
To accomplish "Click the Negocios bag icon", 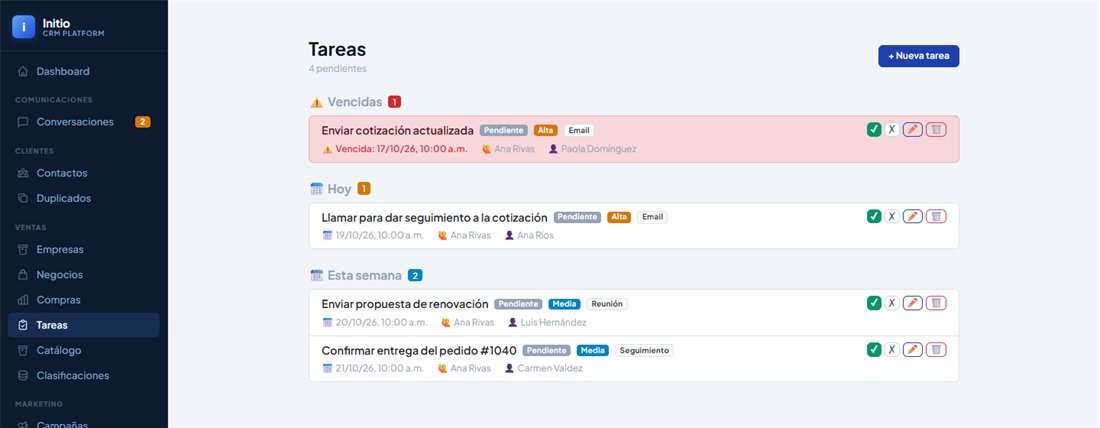I will click(23, 274).
